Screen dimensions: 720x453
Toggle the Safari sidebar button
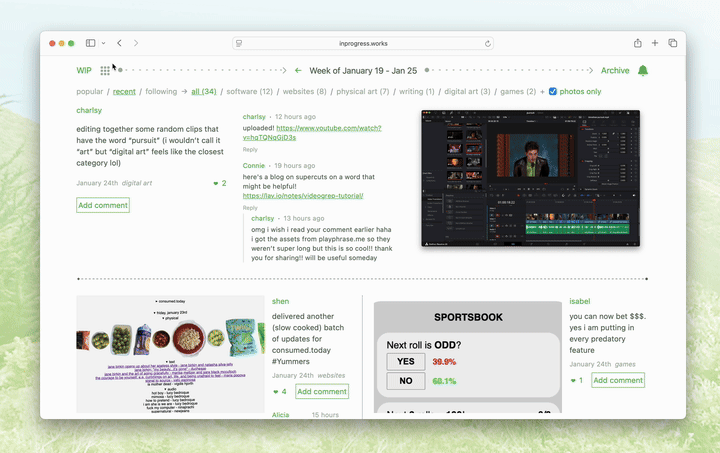point(90,43)
